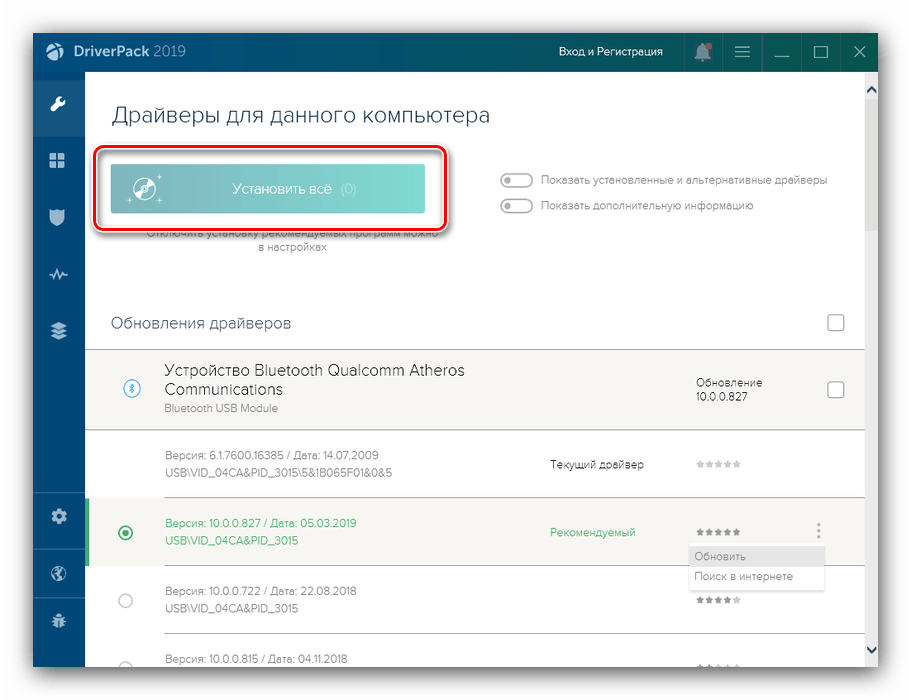Open the pulse diagnostics section in sidebar
The width and height of the screenshot is (911, 700).
[x=59, y=275]
